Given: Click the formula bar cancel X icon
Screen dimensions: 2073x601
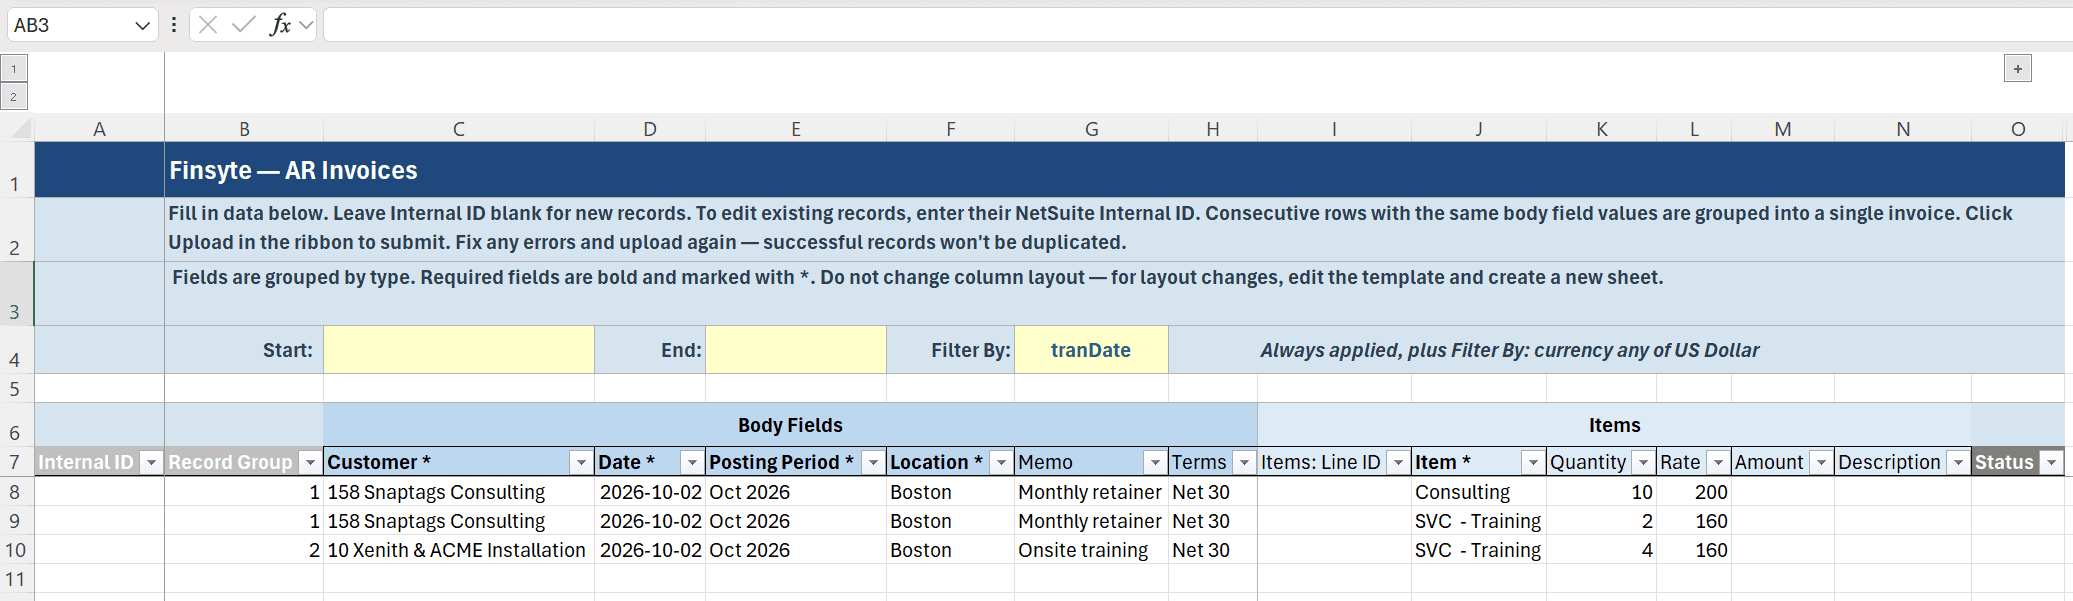Looking at the screenshot, I should (208, 25).
